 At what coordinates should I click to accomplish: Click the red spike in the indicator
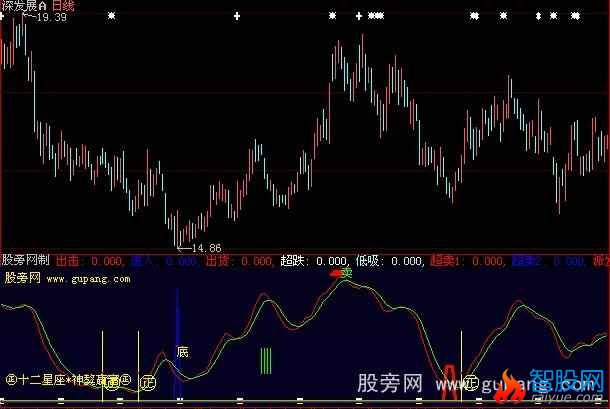449,380
